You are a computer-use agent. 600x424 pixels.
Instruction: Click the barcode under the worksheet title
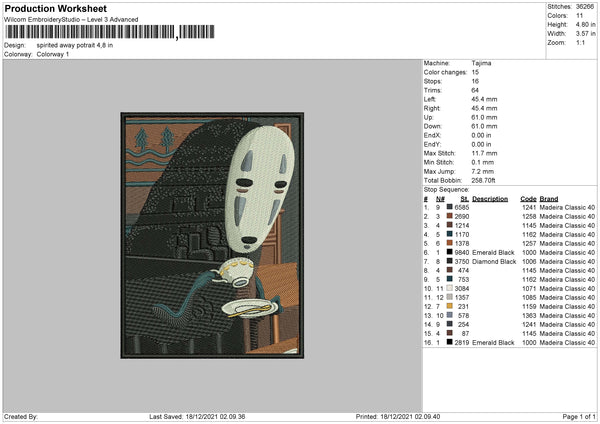110,32
